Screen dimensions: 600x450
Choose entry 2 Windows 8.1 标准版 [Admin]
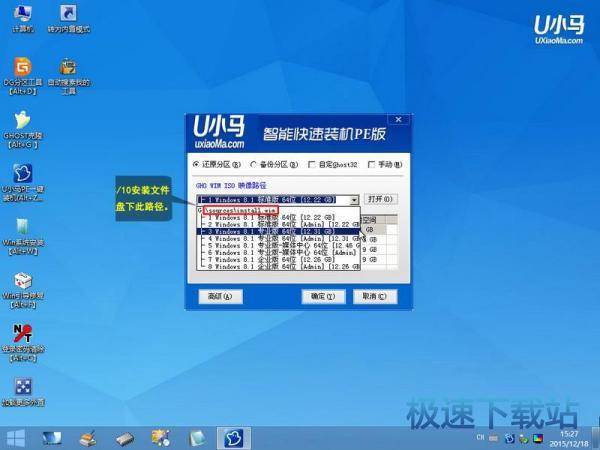(x=278, y=224)
